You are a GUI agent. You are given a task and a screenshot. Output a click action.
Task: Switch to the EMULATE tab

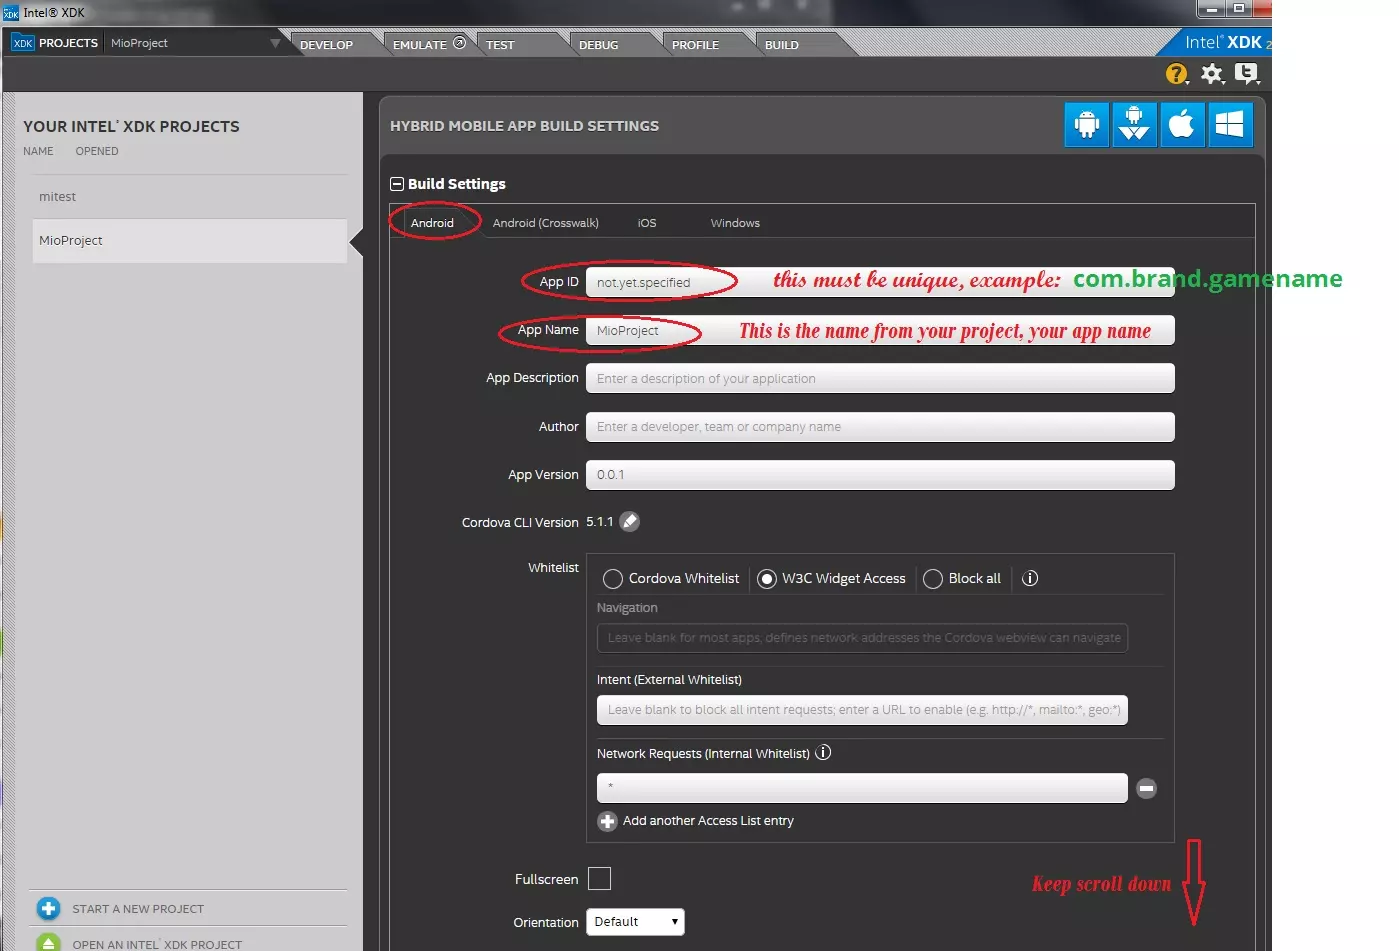(x=420, y=45)
